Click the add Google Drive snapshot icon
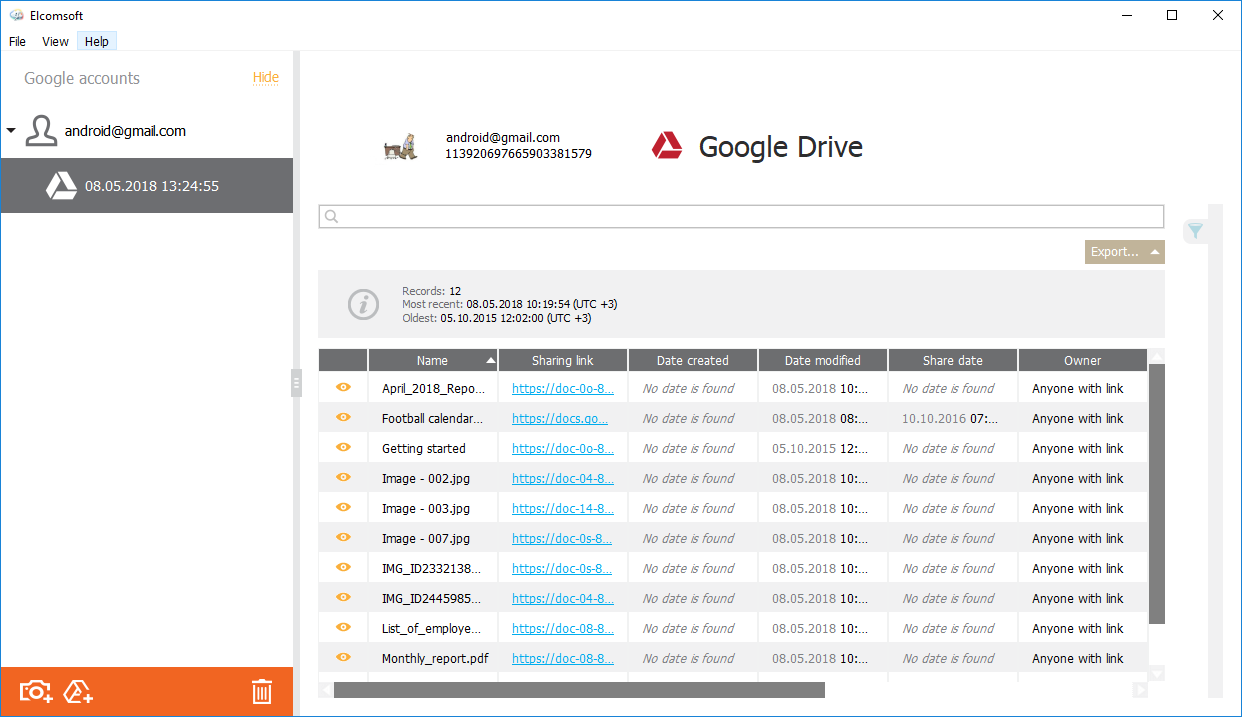 78,691
